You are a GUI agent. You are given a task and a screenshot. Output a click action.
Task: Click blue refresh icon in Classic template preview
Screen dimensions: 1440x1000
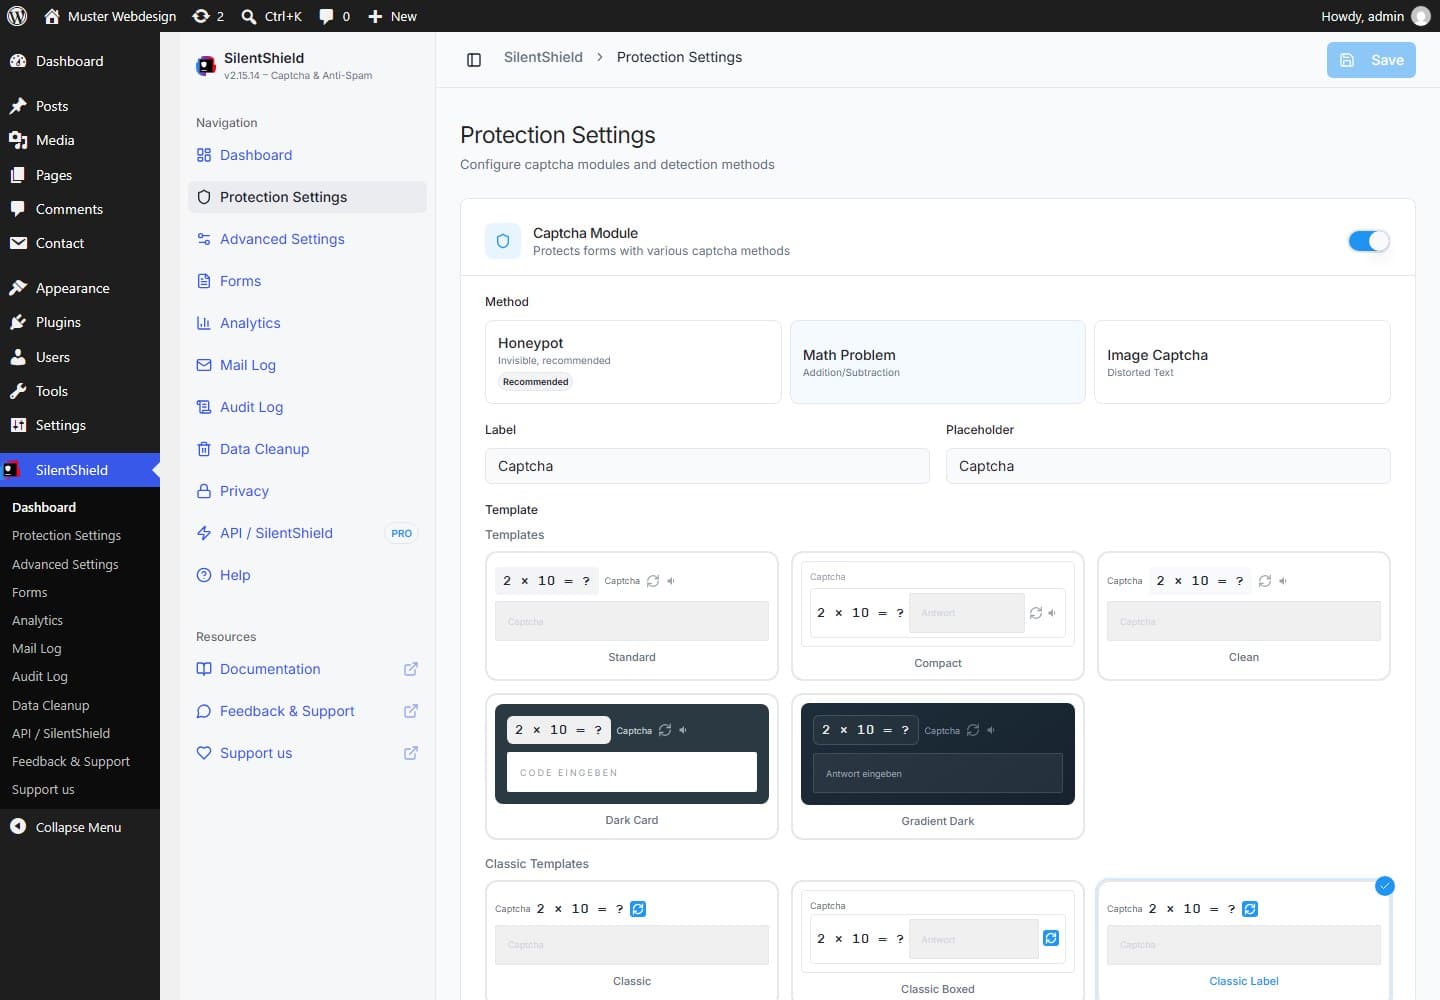[x=638, y=909]
